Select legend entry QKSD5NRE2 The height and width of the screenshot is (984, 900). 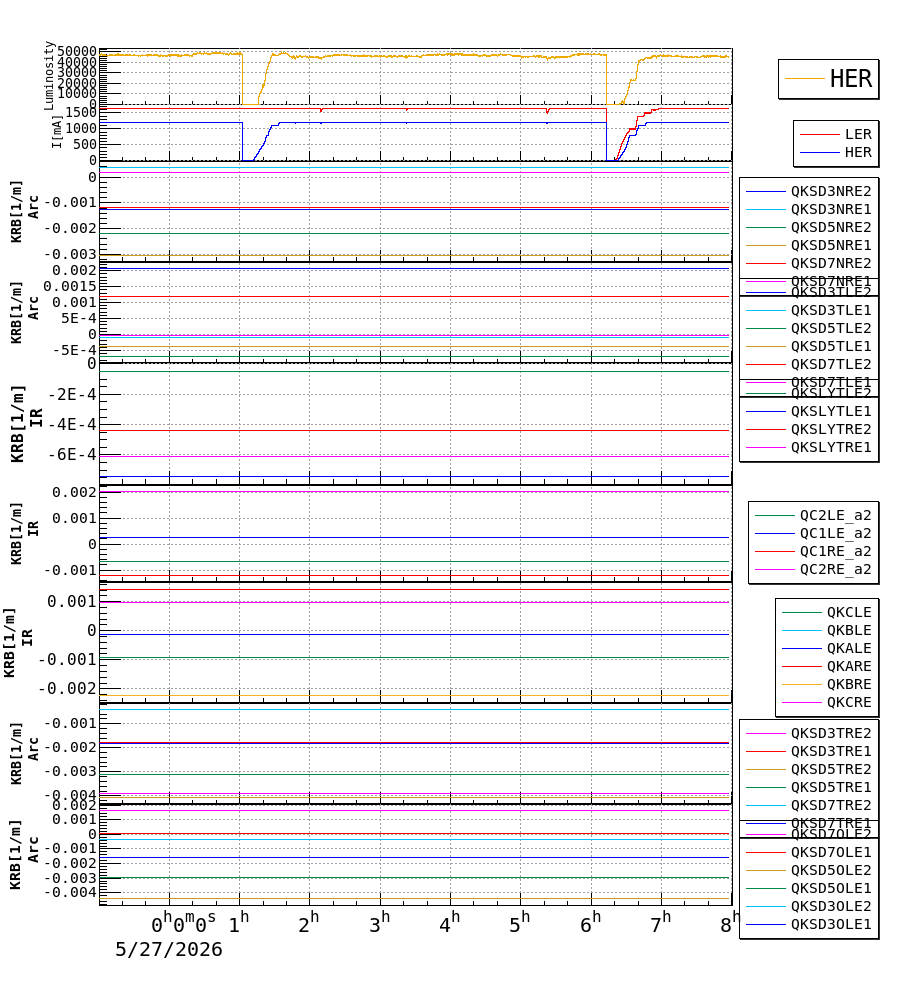tap(830, 227)
